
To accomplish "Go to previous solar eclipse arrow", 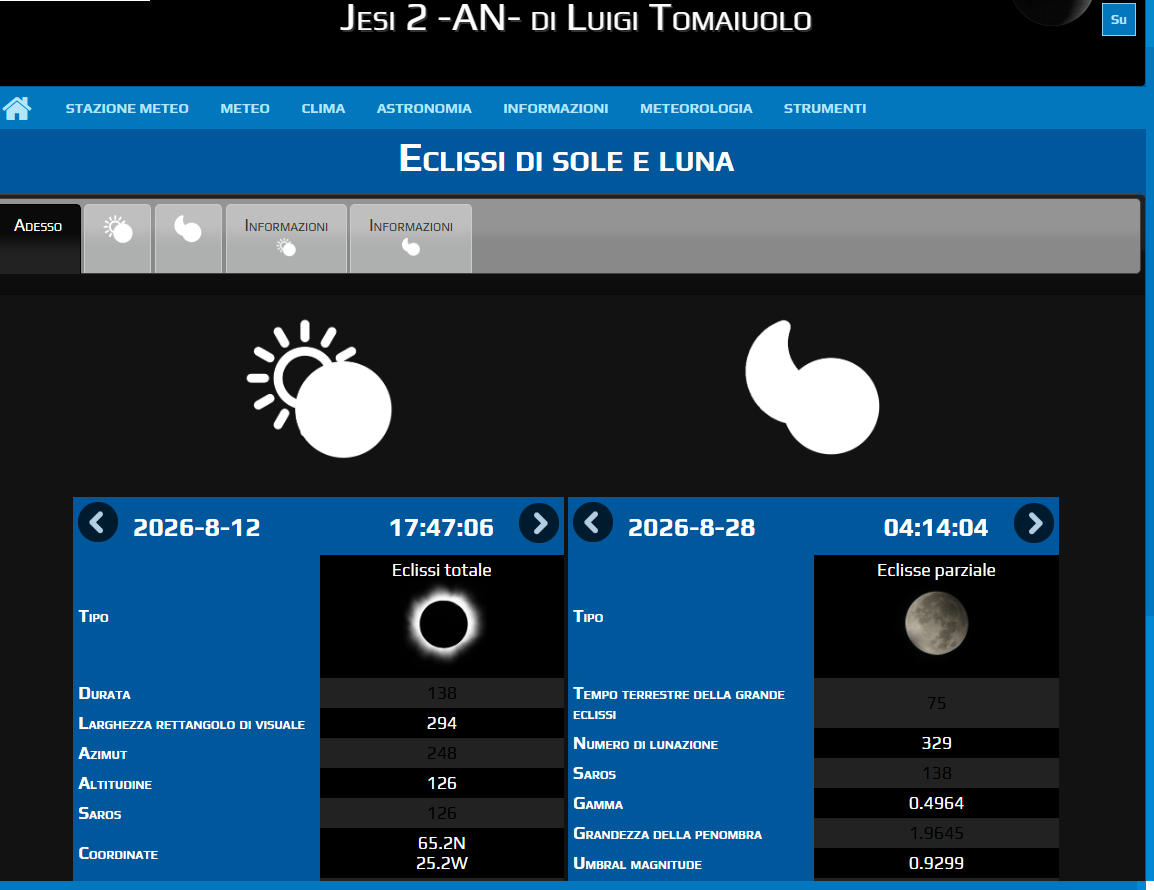I will coord(98,523).
